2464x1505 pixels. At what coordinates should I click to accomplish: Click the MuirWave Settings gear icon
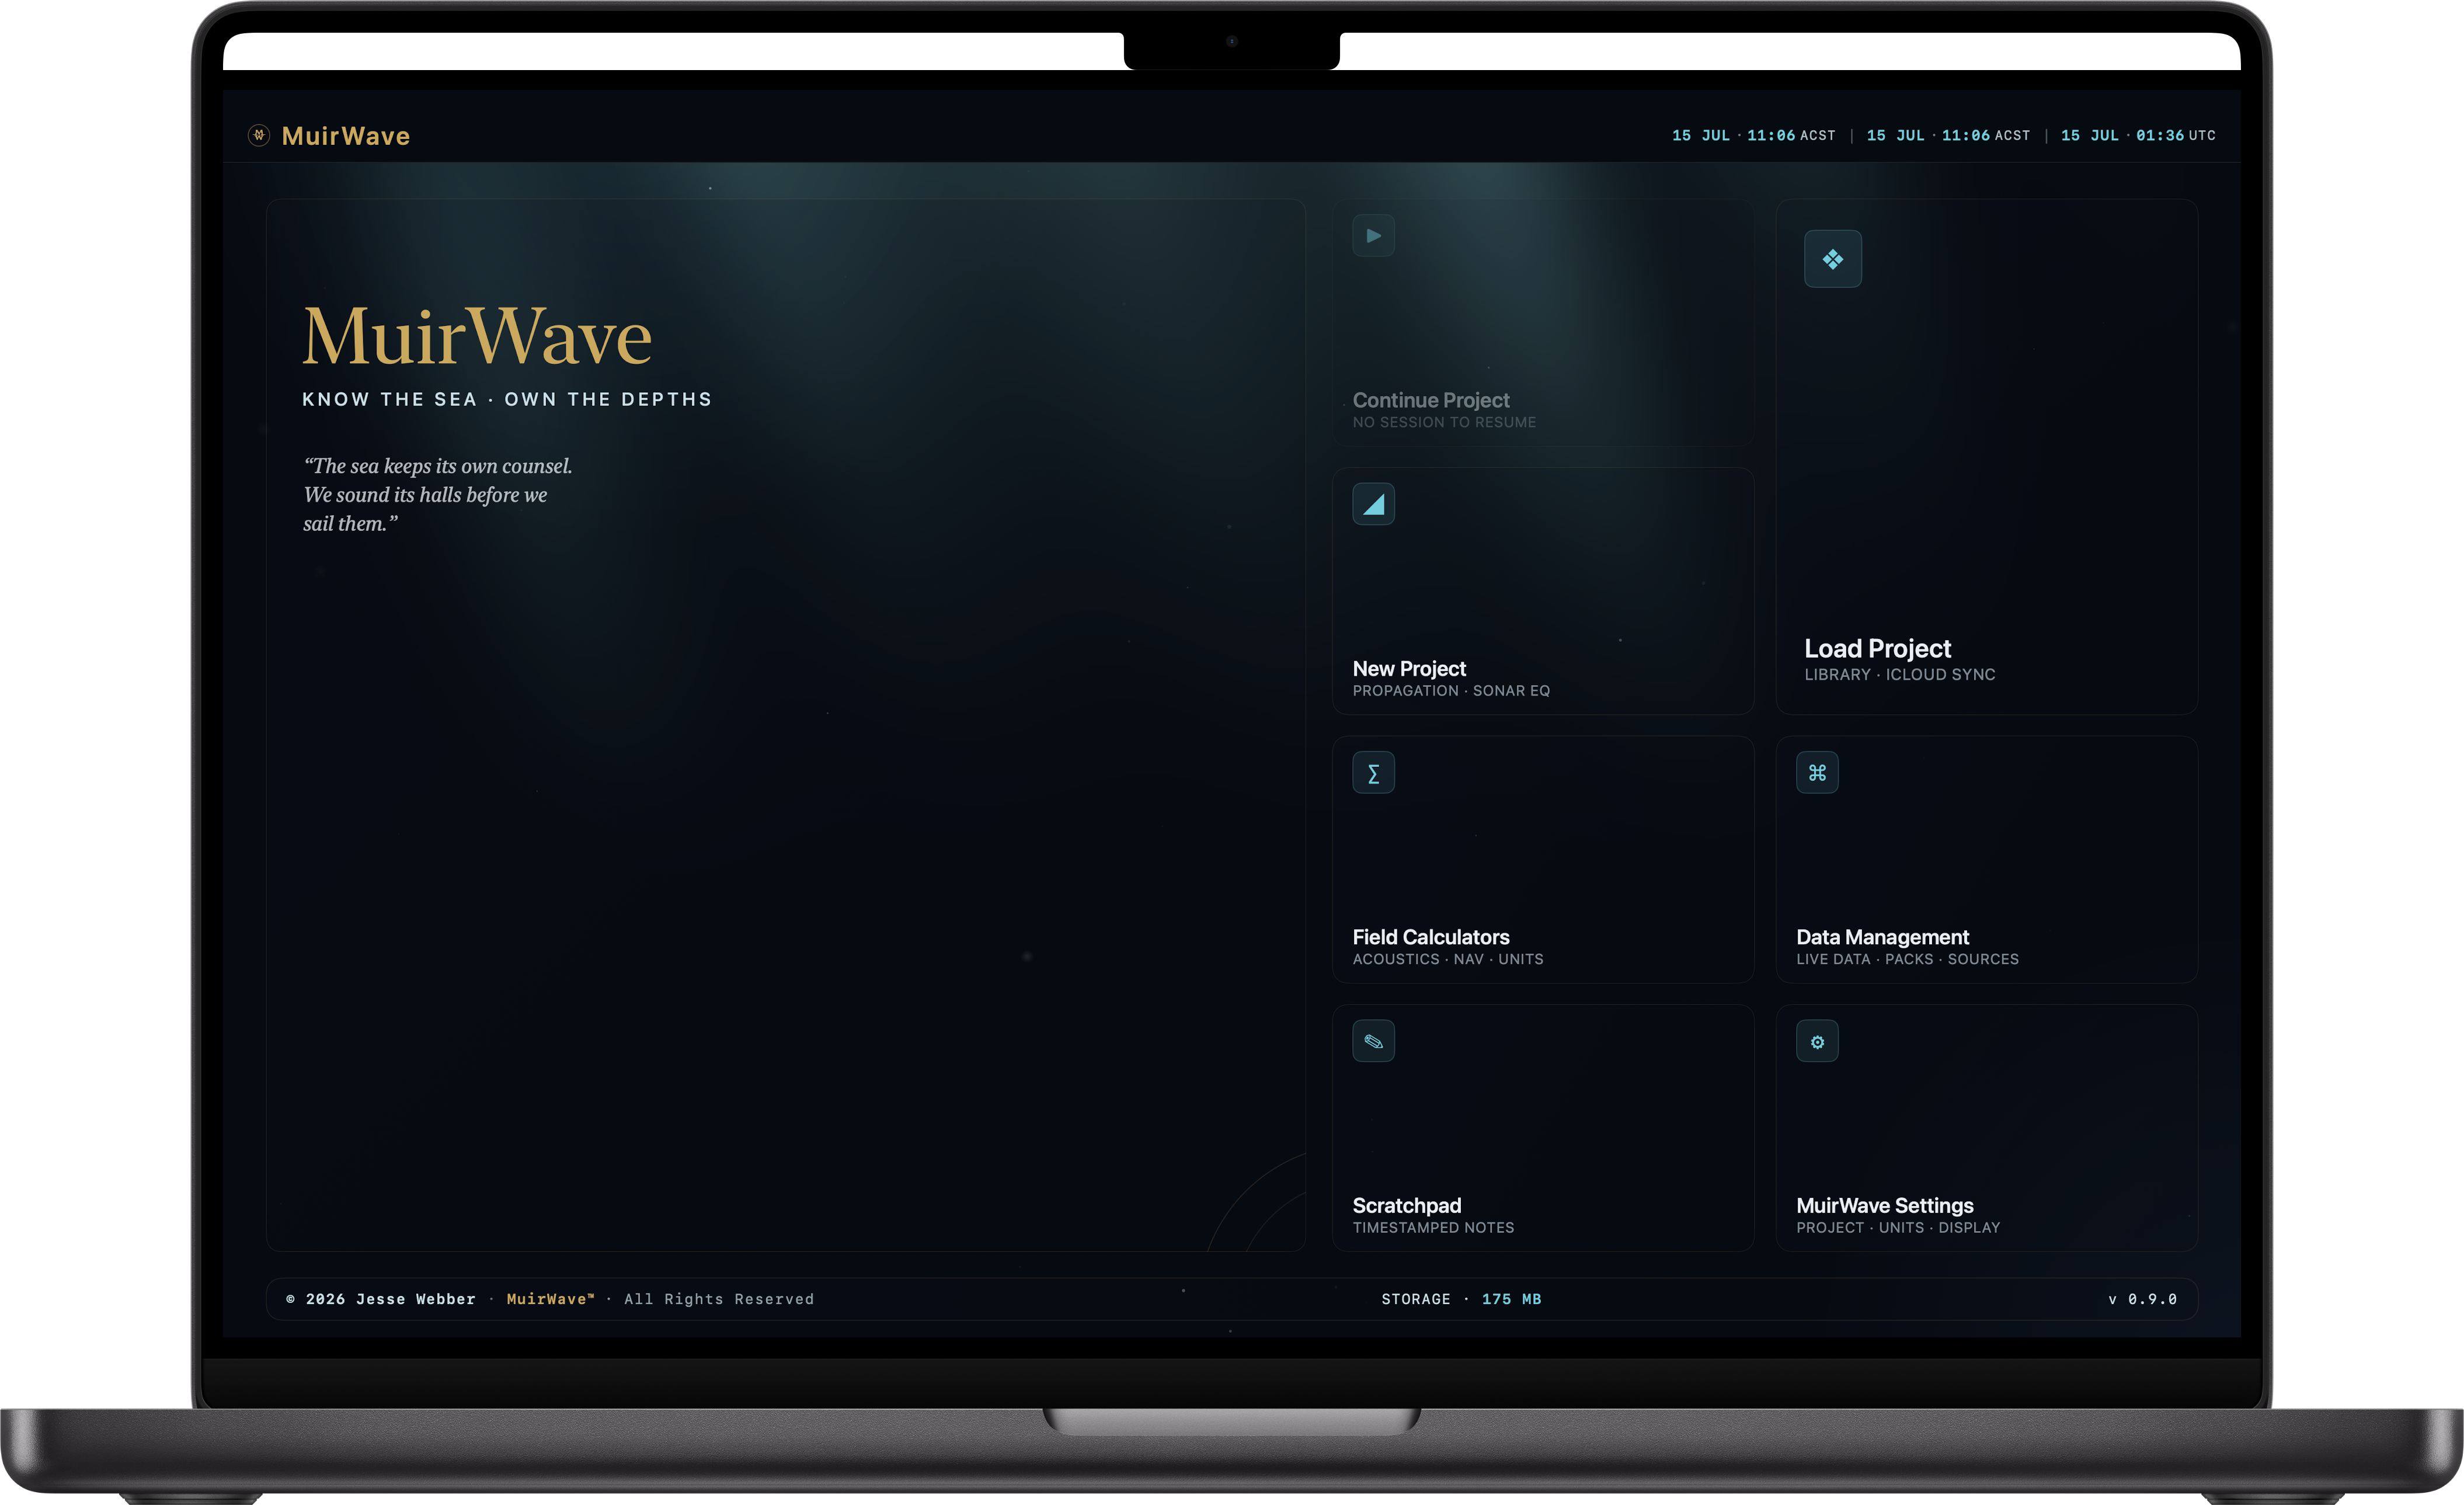[x=1817, y=1041]
